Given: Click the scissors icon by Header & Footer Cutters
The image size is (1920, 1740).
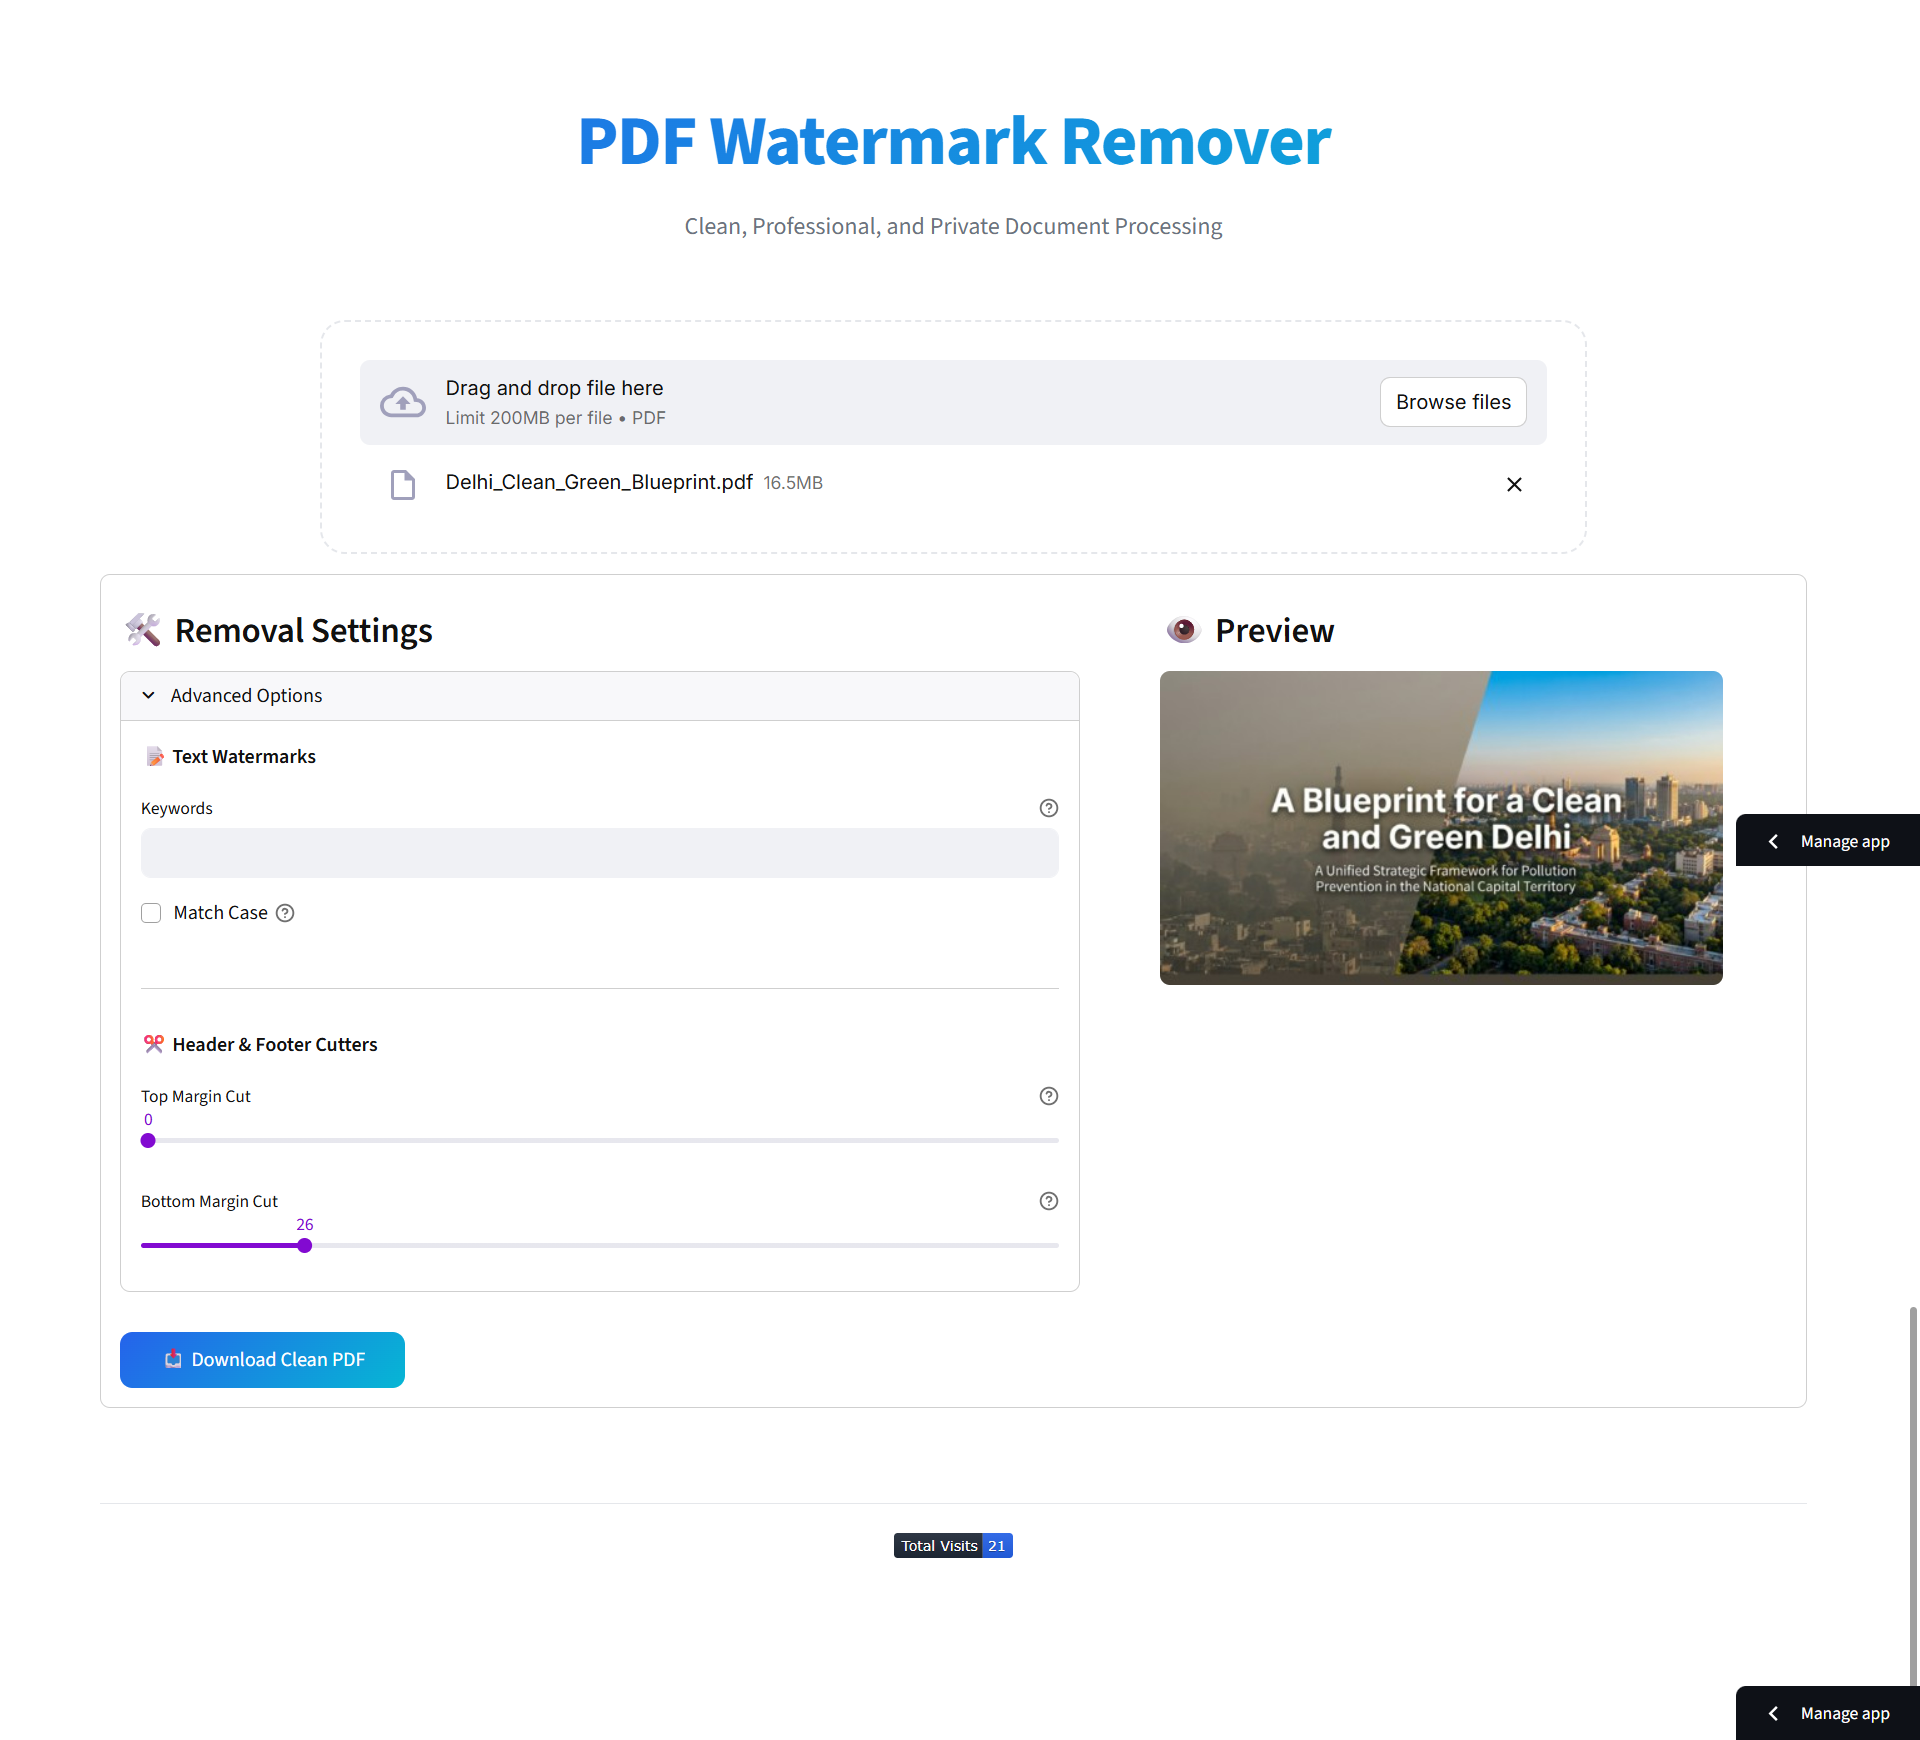Looking at the screenshot, I should click(154, 1044).
